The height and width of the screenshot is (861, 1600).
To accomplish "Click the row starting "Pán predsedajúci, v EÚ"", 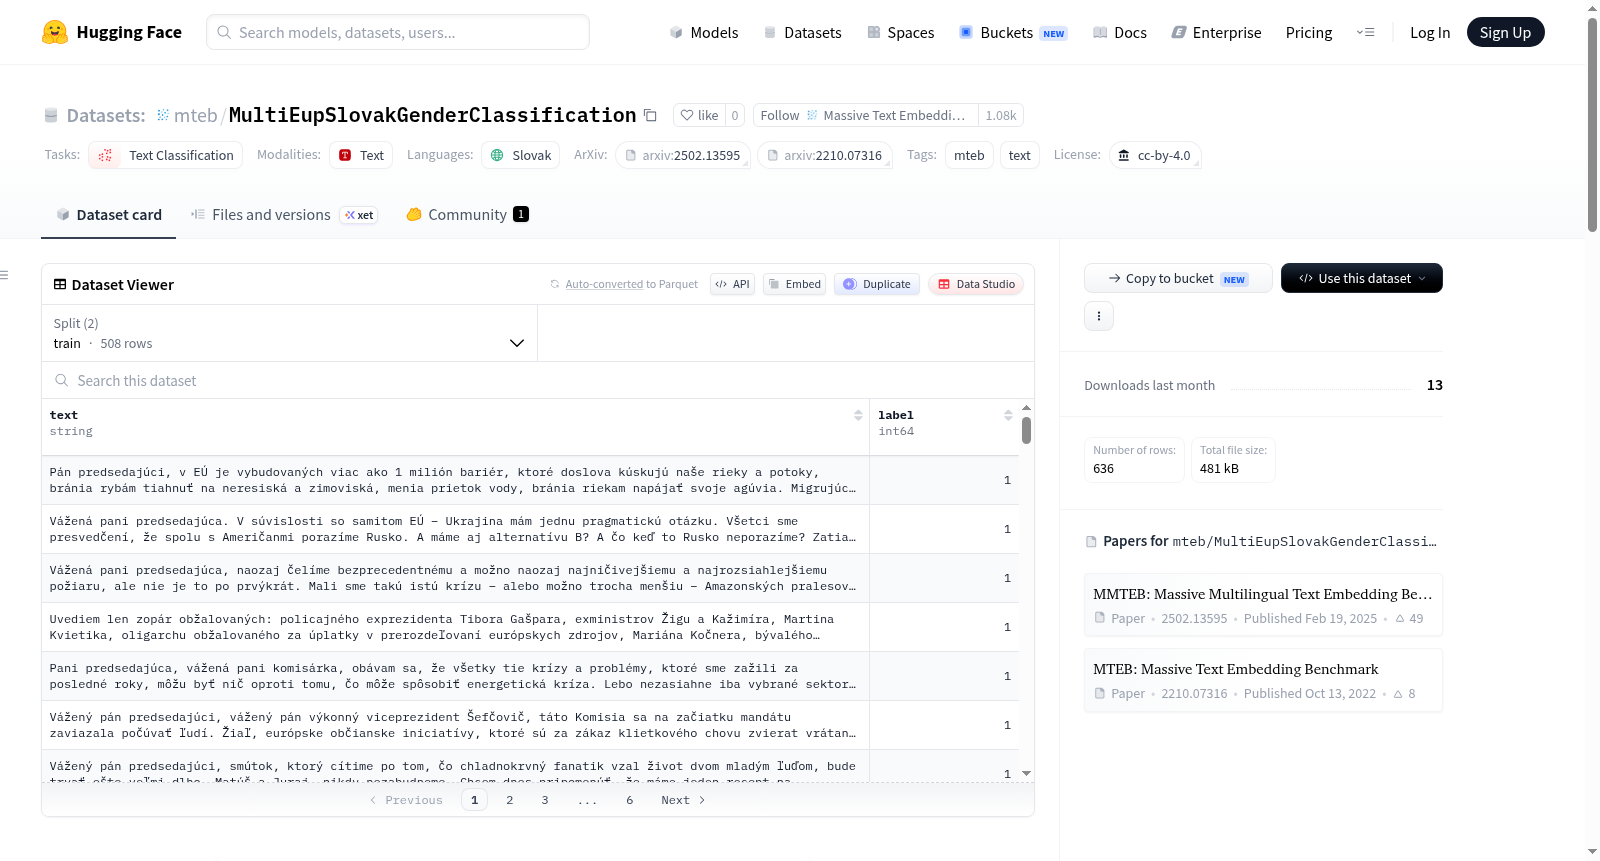I will (530, 480).
